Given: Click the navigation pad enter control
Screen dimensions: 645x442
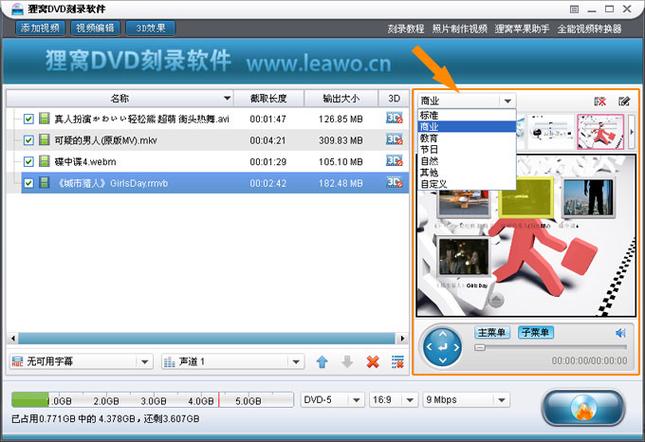Looking at the screenshot, I should tap(443, 347).
